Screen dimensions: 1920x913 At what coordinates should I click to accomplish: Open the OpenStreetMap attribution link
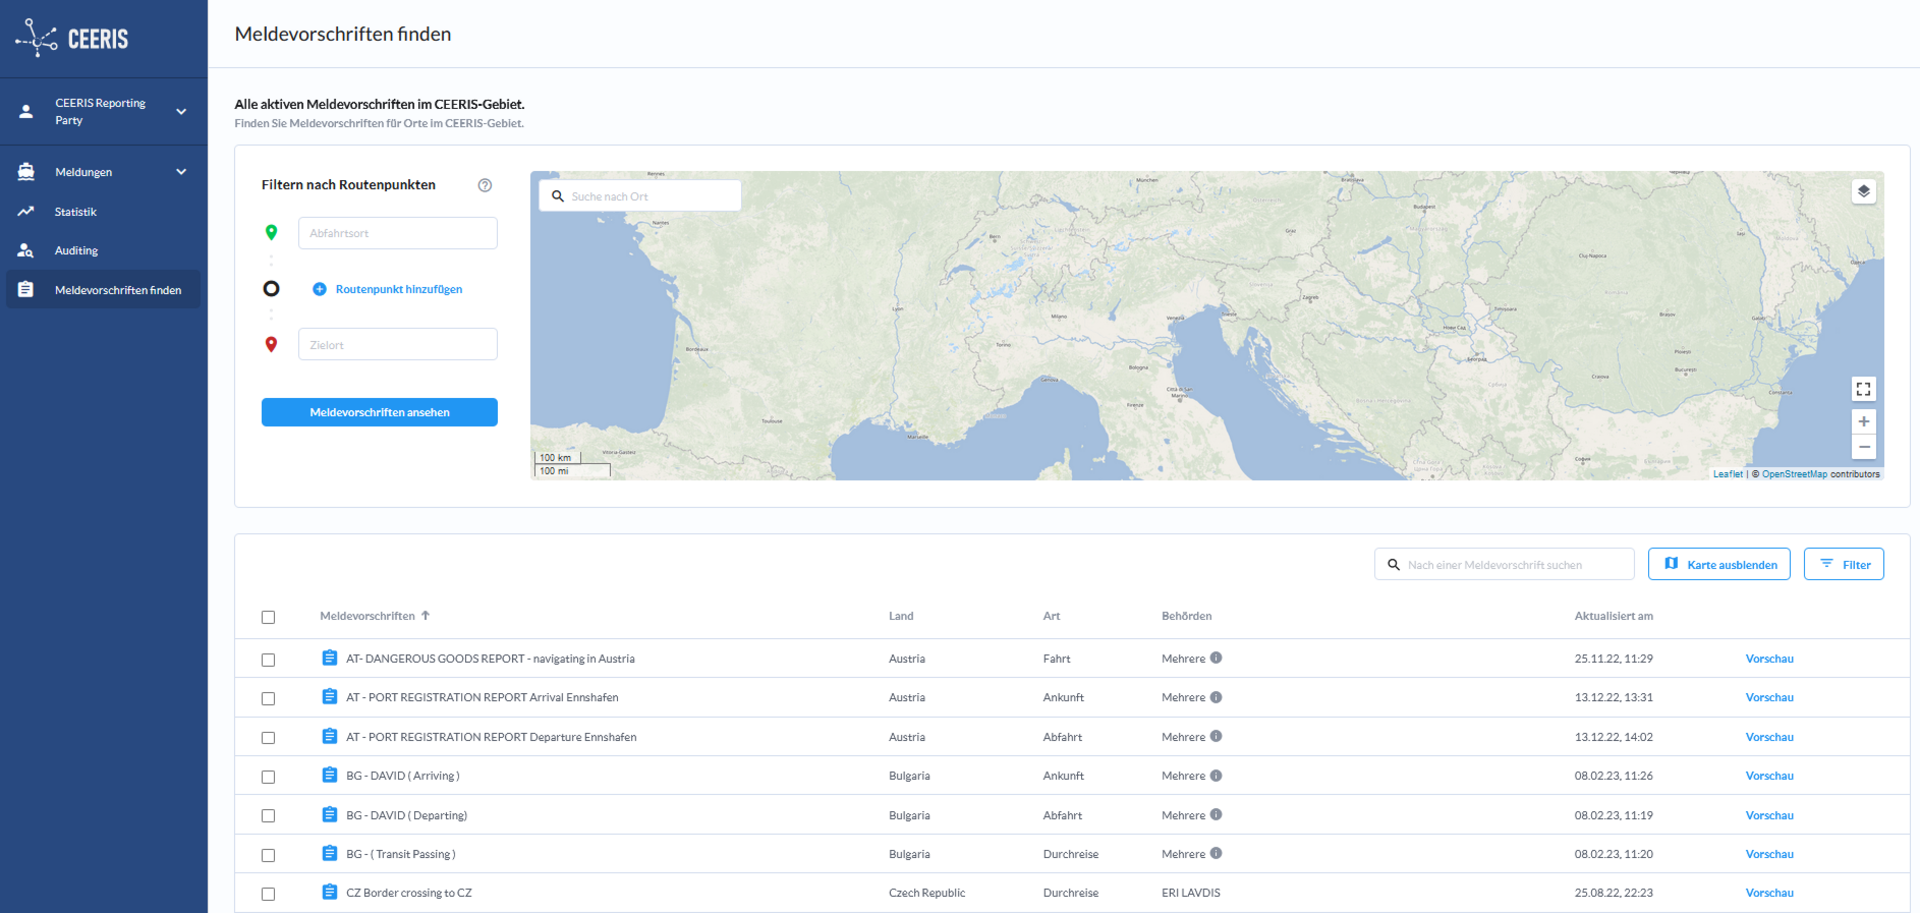click(x=1794, y=474)
